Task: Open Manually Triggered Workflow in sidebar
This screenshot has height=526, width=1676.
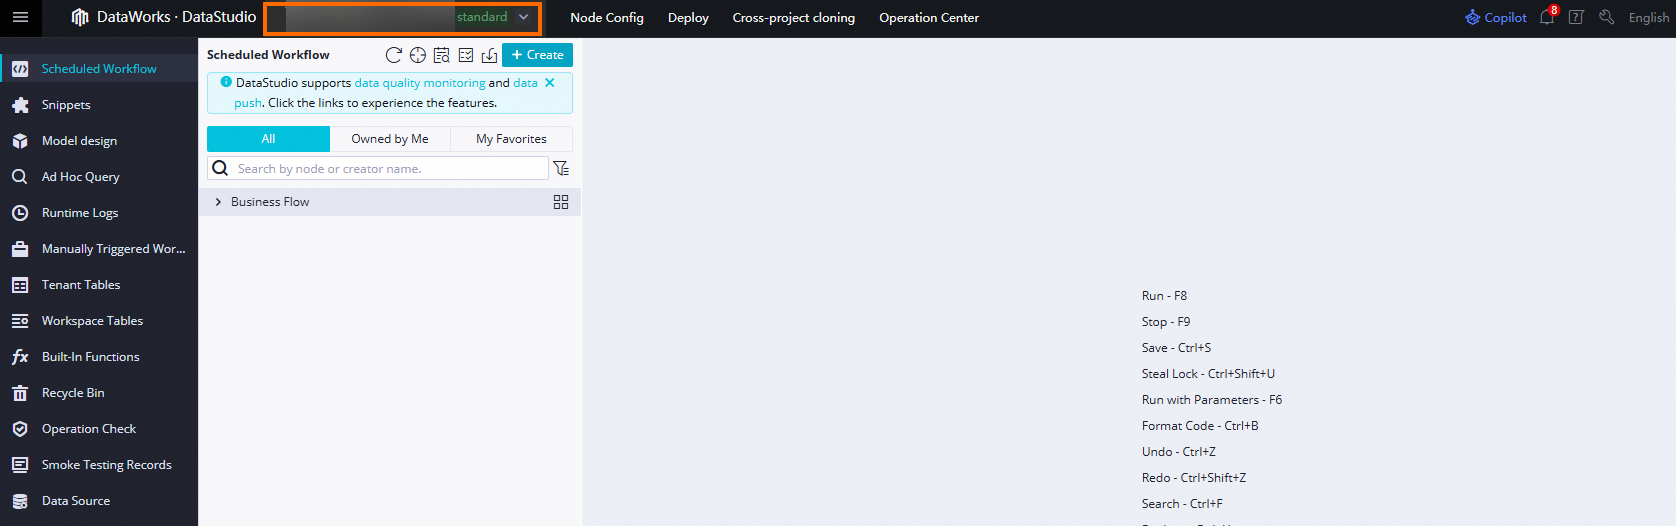Action: (x=99, y=249)
